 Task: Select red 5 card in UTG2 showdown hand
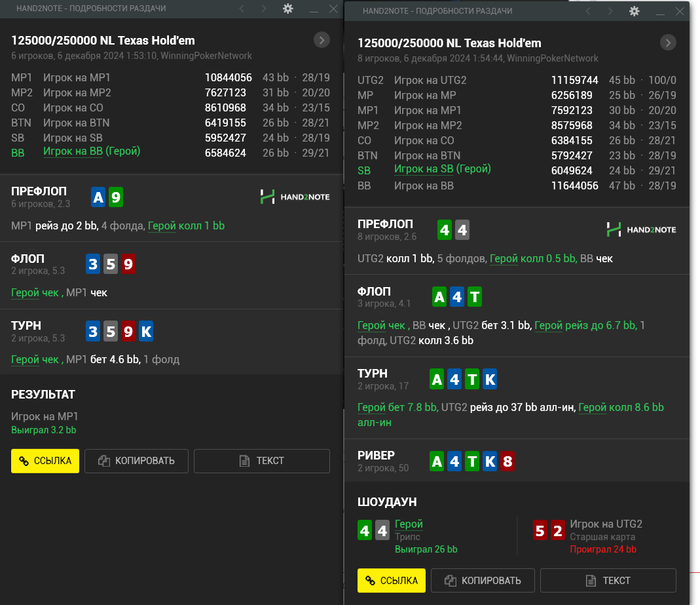[540, 530]
